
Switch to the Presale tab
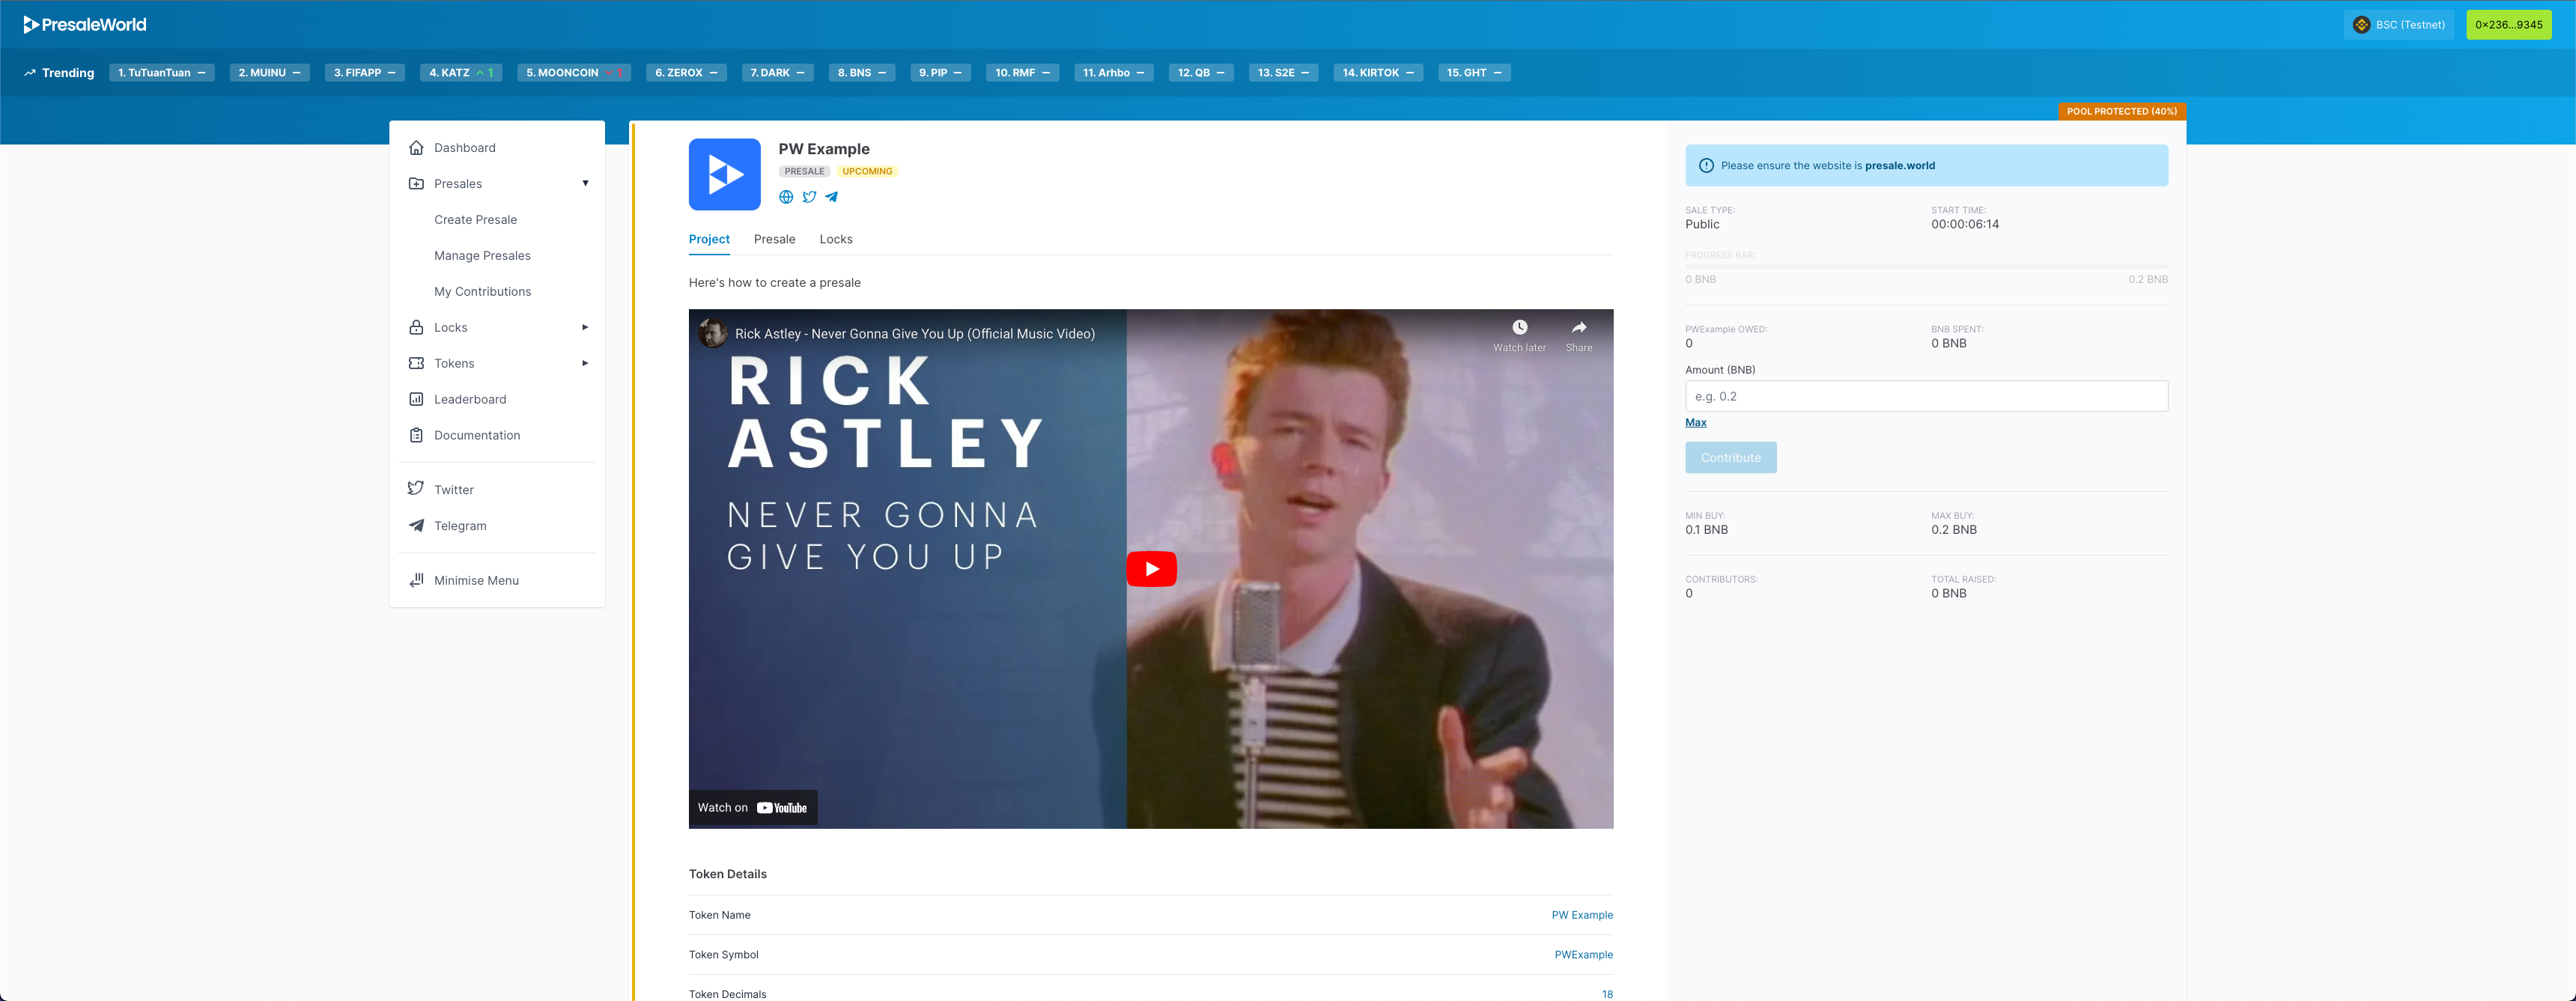tap(775, 239)
